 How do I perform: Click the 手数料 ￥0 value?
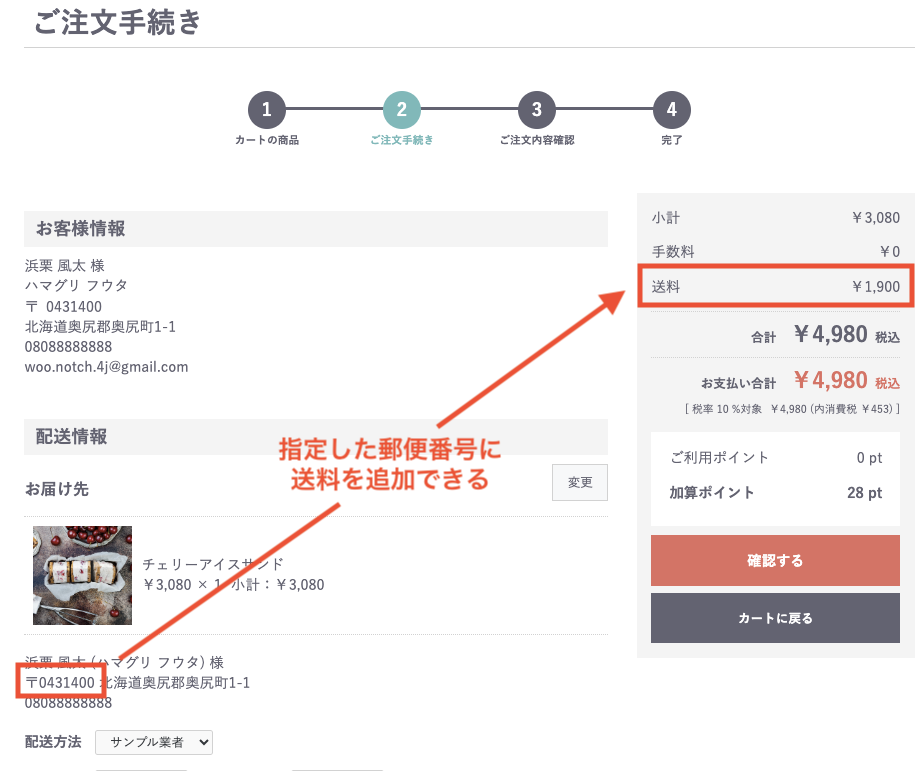click(x=889, y=252)
